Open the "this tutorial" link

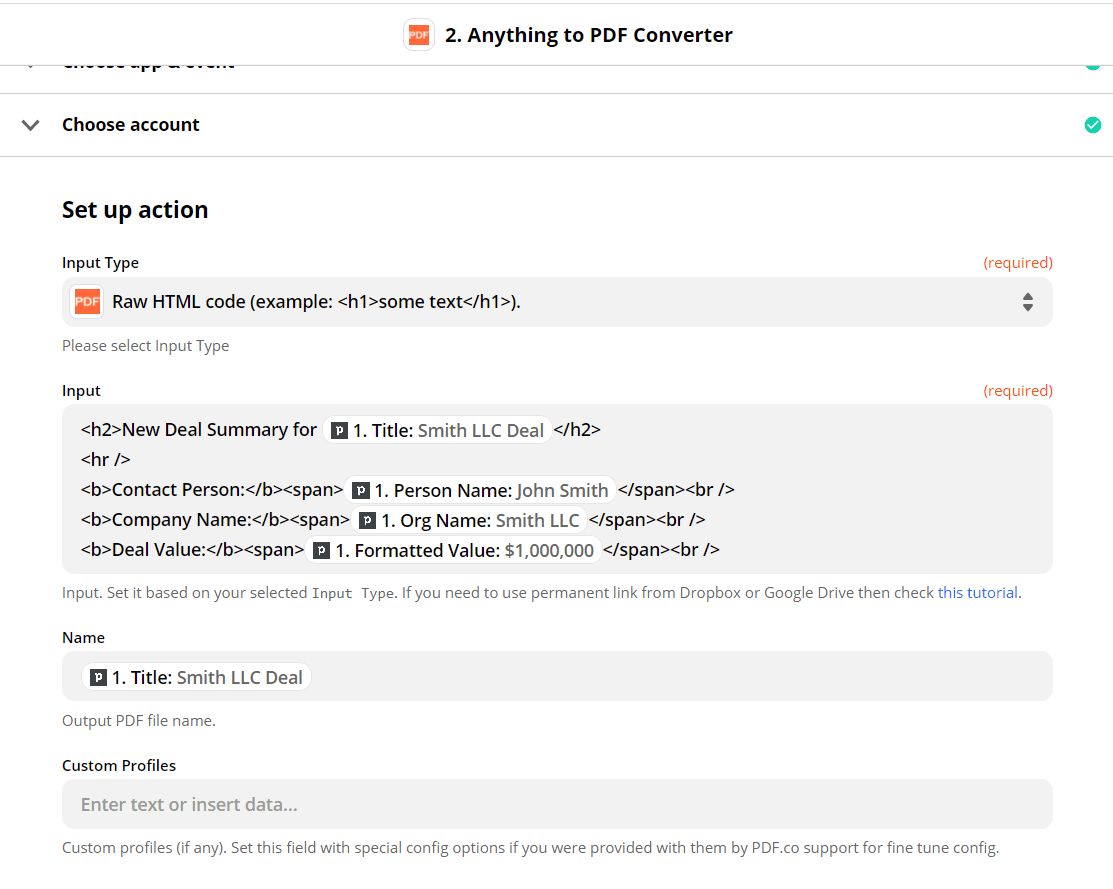[978, 592]
